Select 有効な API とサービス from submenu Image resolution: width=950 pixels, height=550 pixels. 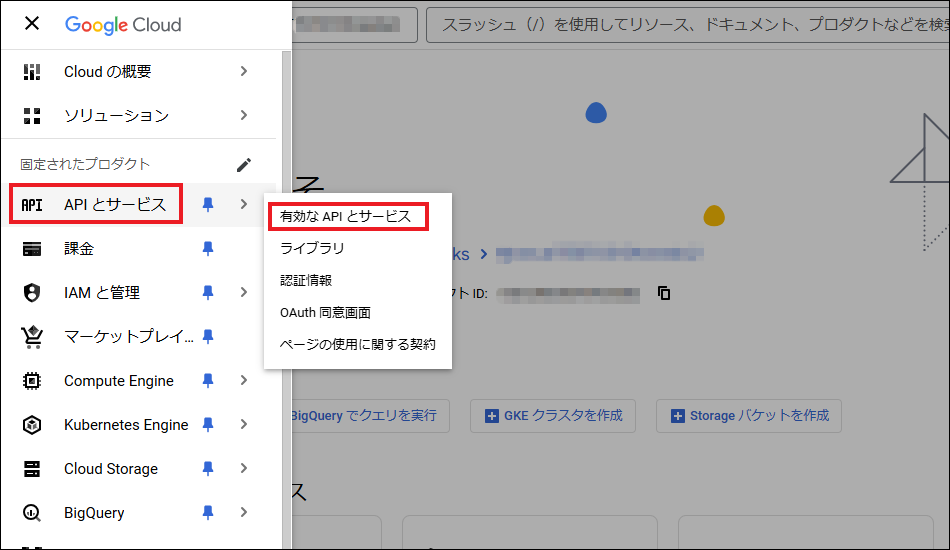pyautogui.click(x=346, y=216)
